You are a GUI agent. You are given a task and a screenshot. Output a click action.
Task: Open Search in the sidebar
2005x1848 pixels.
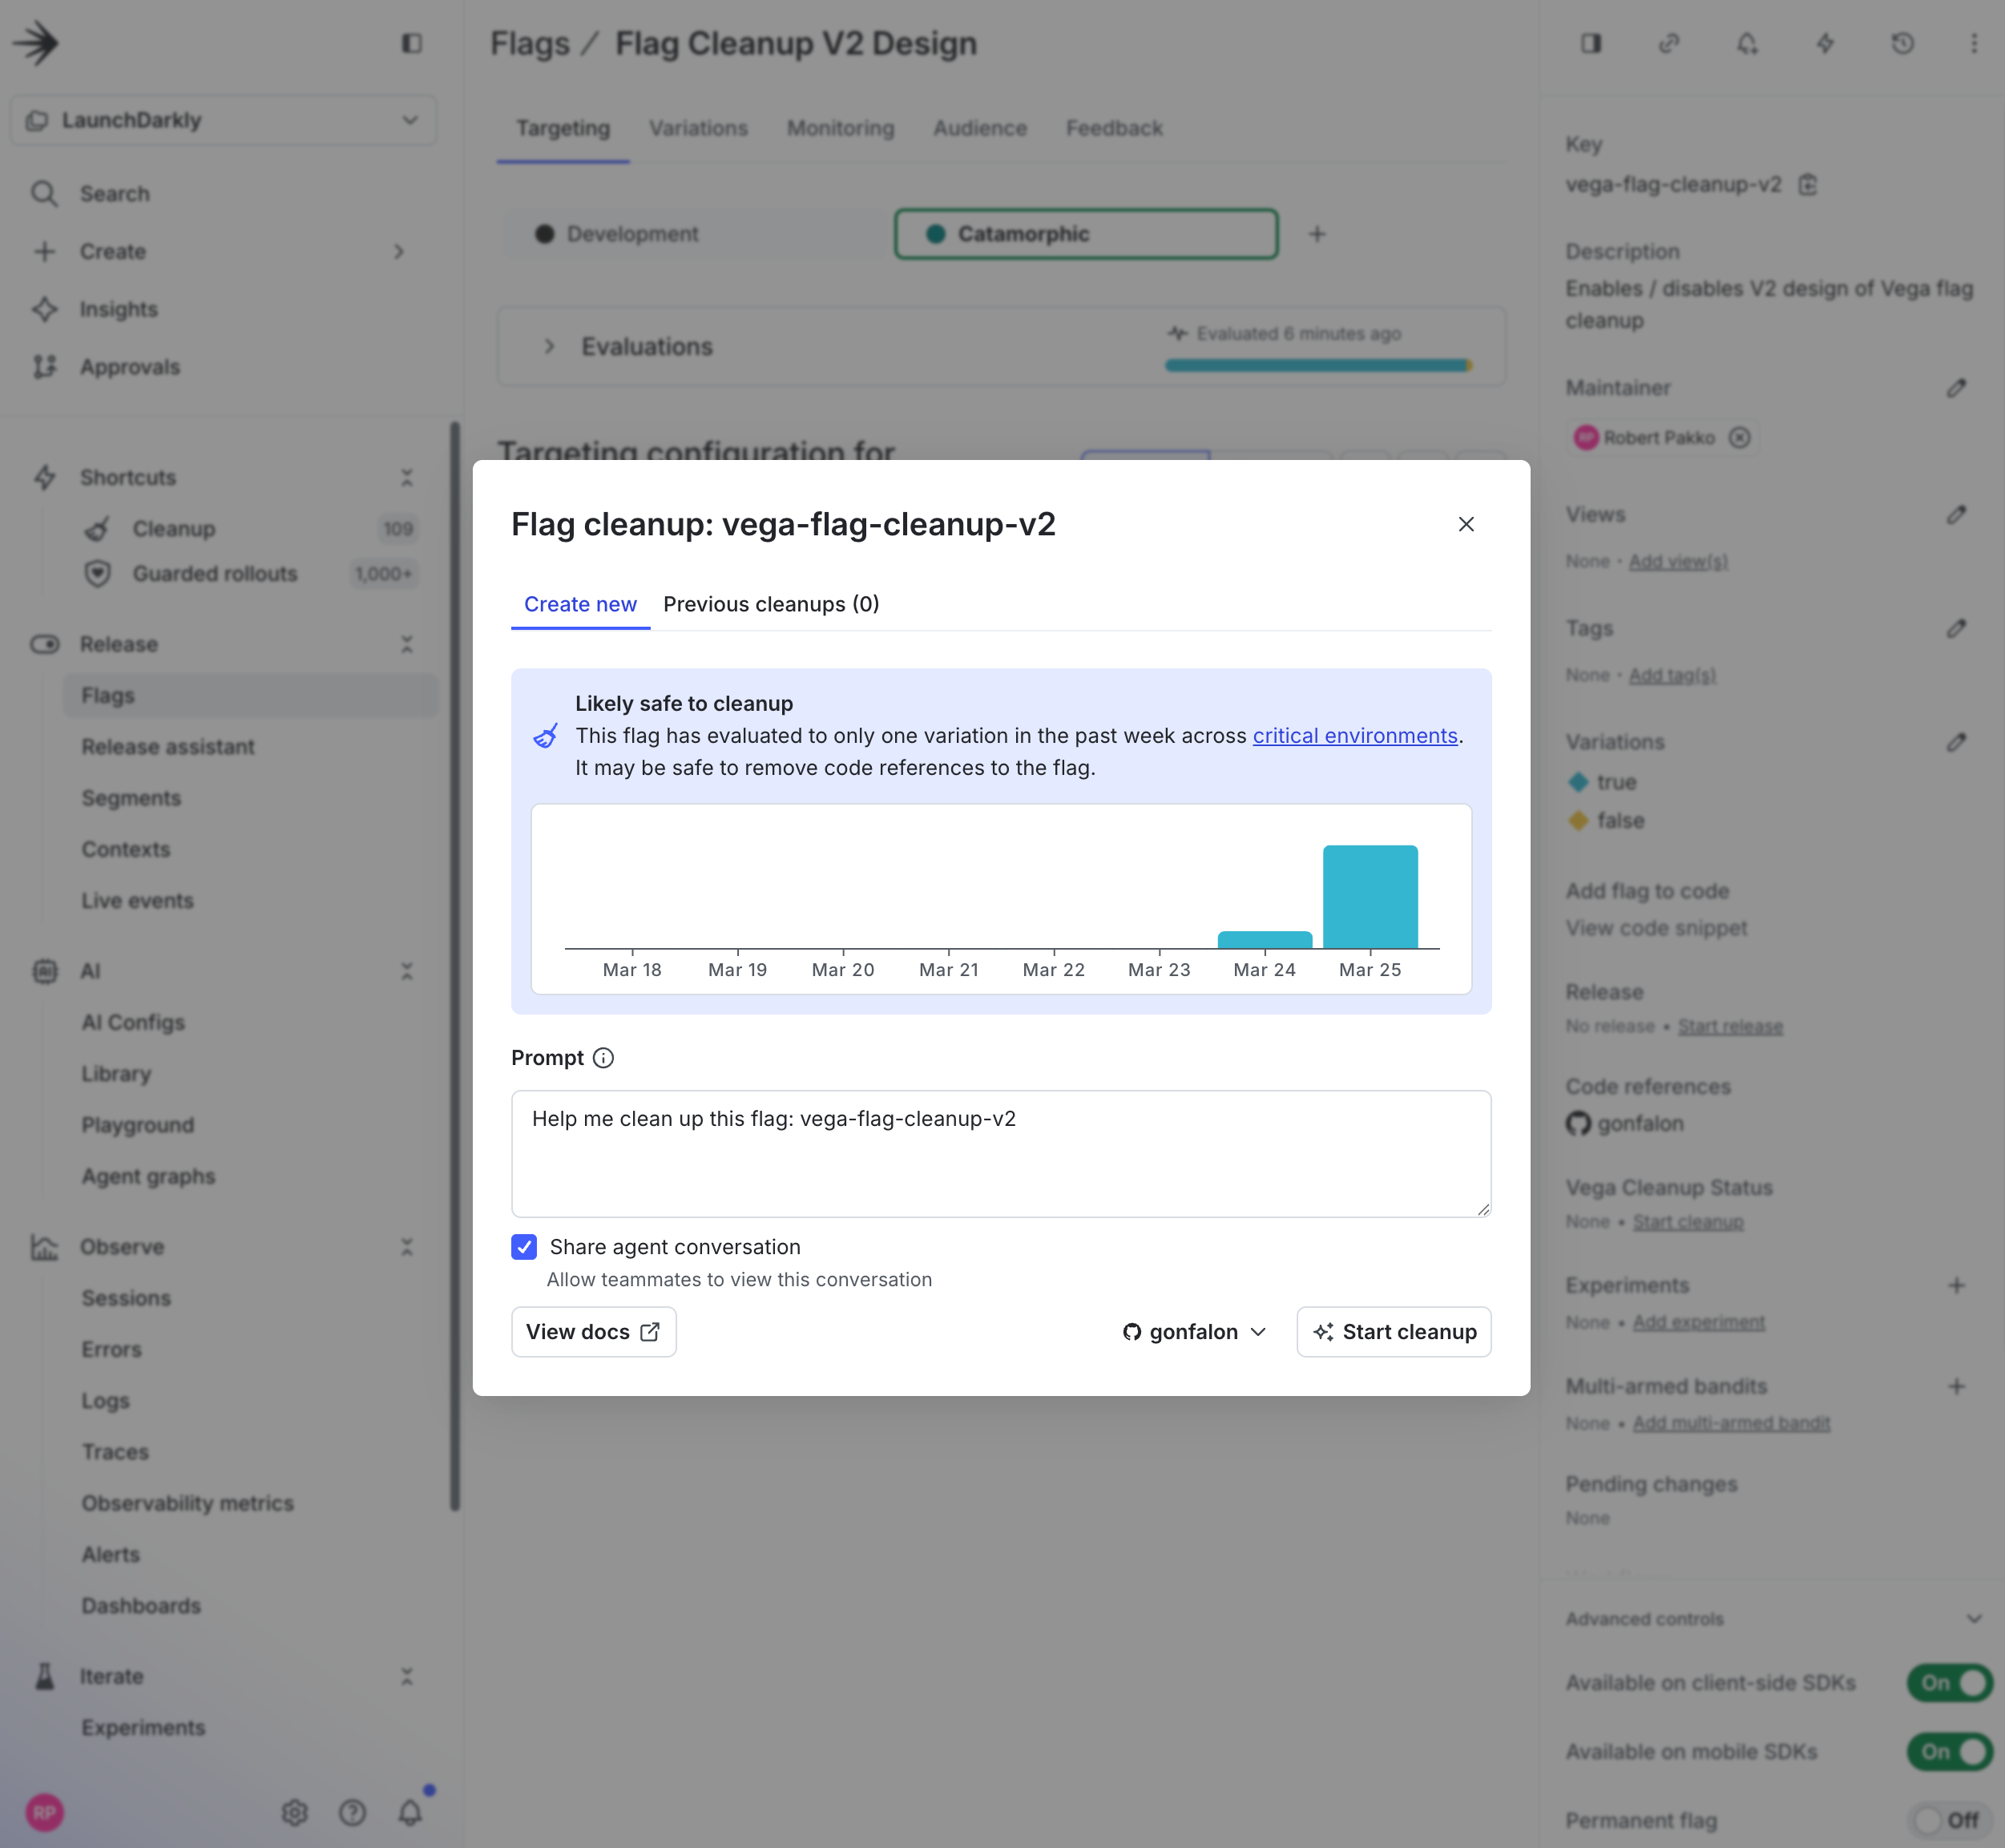pos(114,193)
